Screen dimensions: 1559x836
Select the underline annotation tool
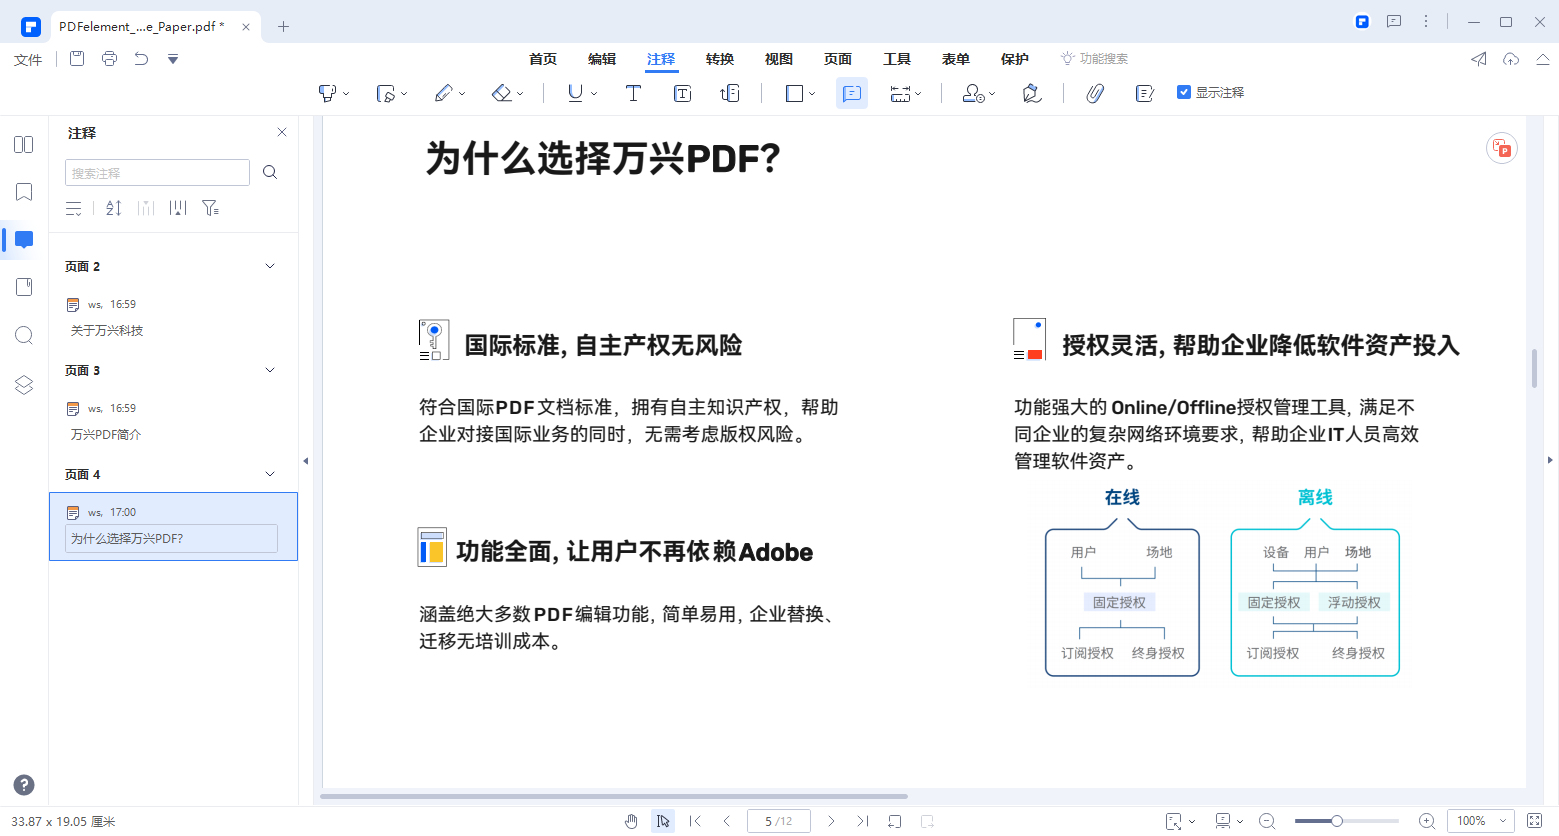tap(575, 93)
